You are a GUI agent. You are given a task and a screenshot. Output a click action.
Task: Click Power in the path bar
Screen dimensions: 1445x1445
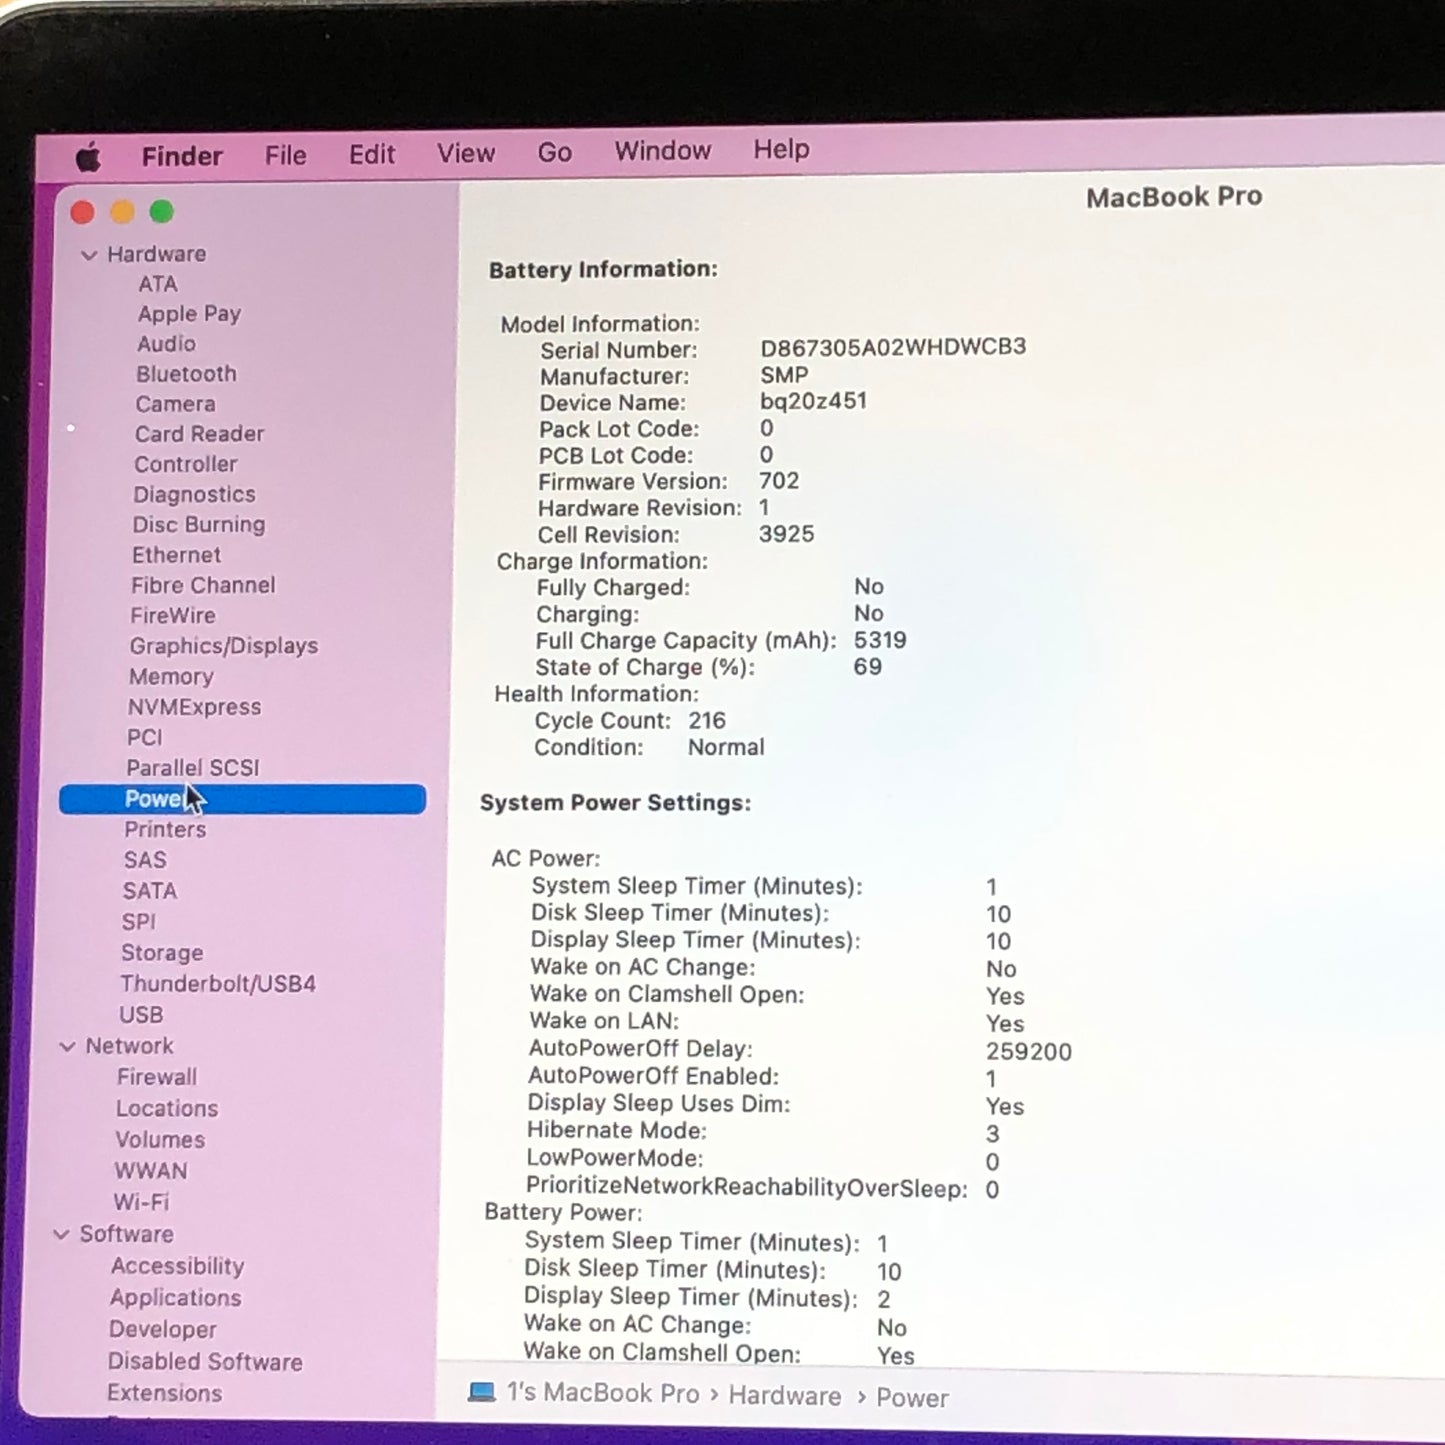click(x=912, y=1398)
